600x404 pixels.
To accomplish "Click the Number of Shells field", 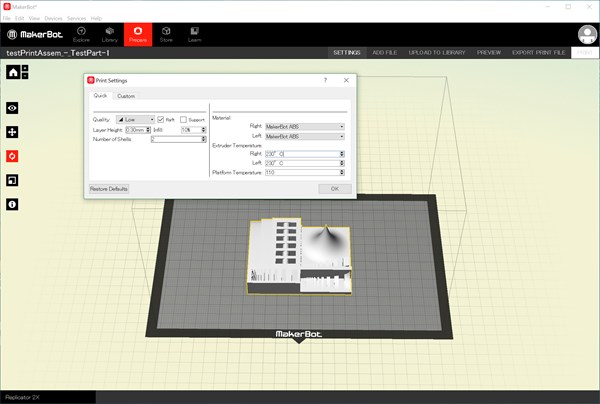I will click(x=176, y=139).
